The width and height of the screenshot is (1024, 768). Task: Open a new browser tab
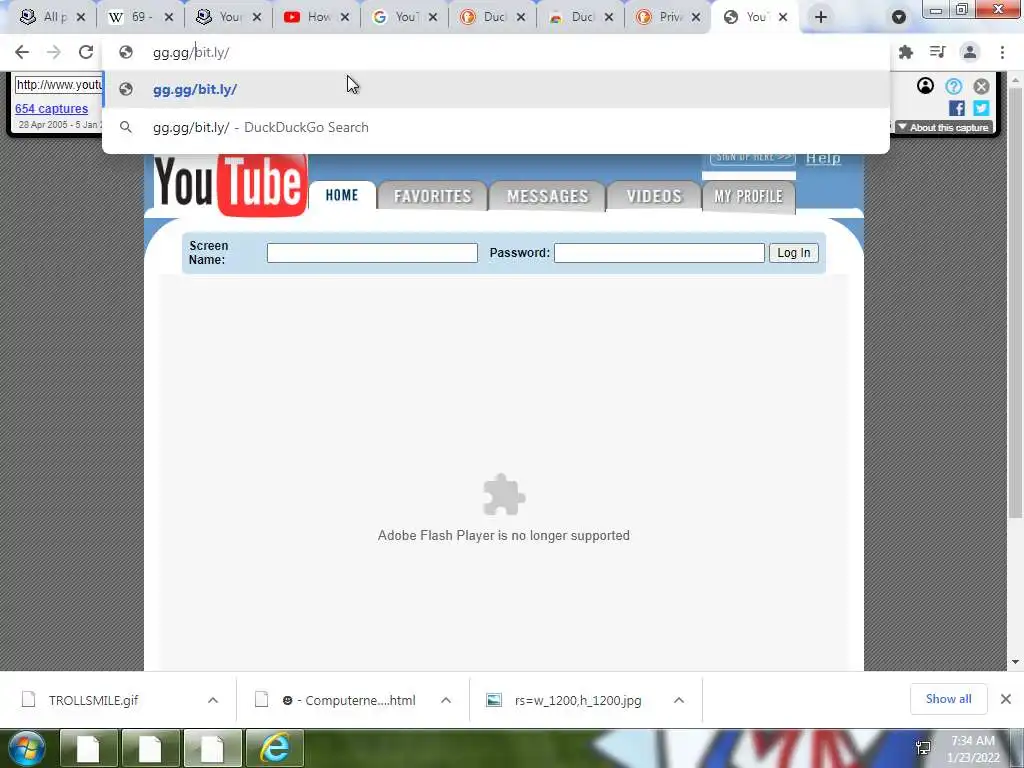[821, 17]
